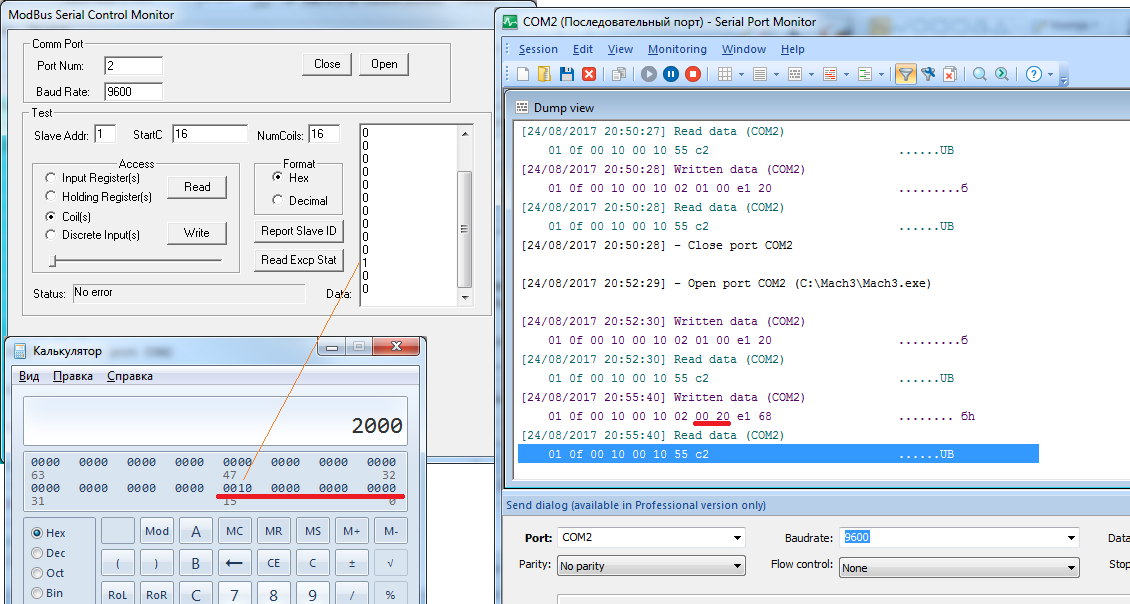Click the Access slider thumb
This screenshot has width=1130, height=604.
pyautogui.click(x=53, y=260)
